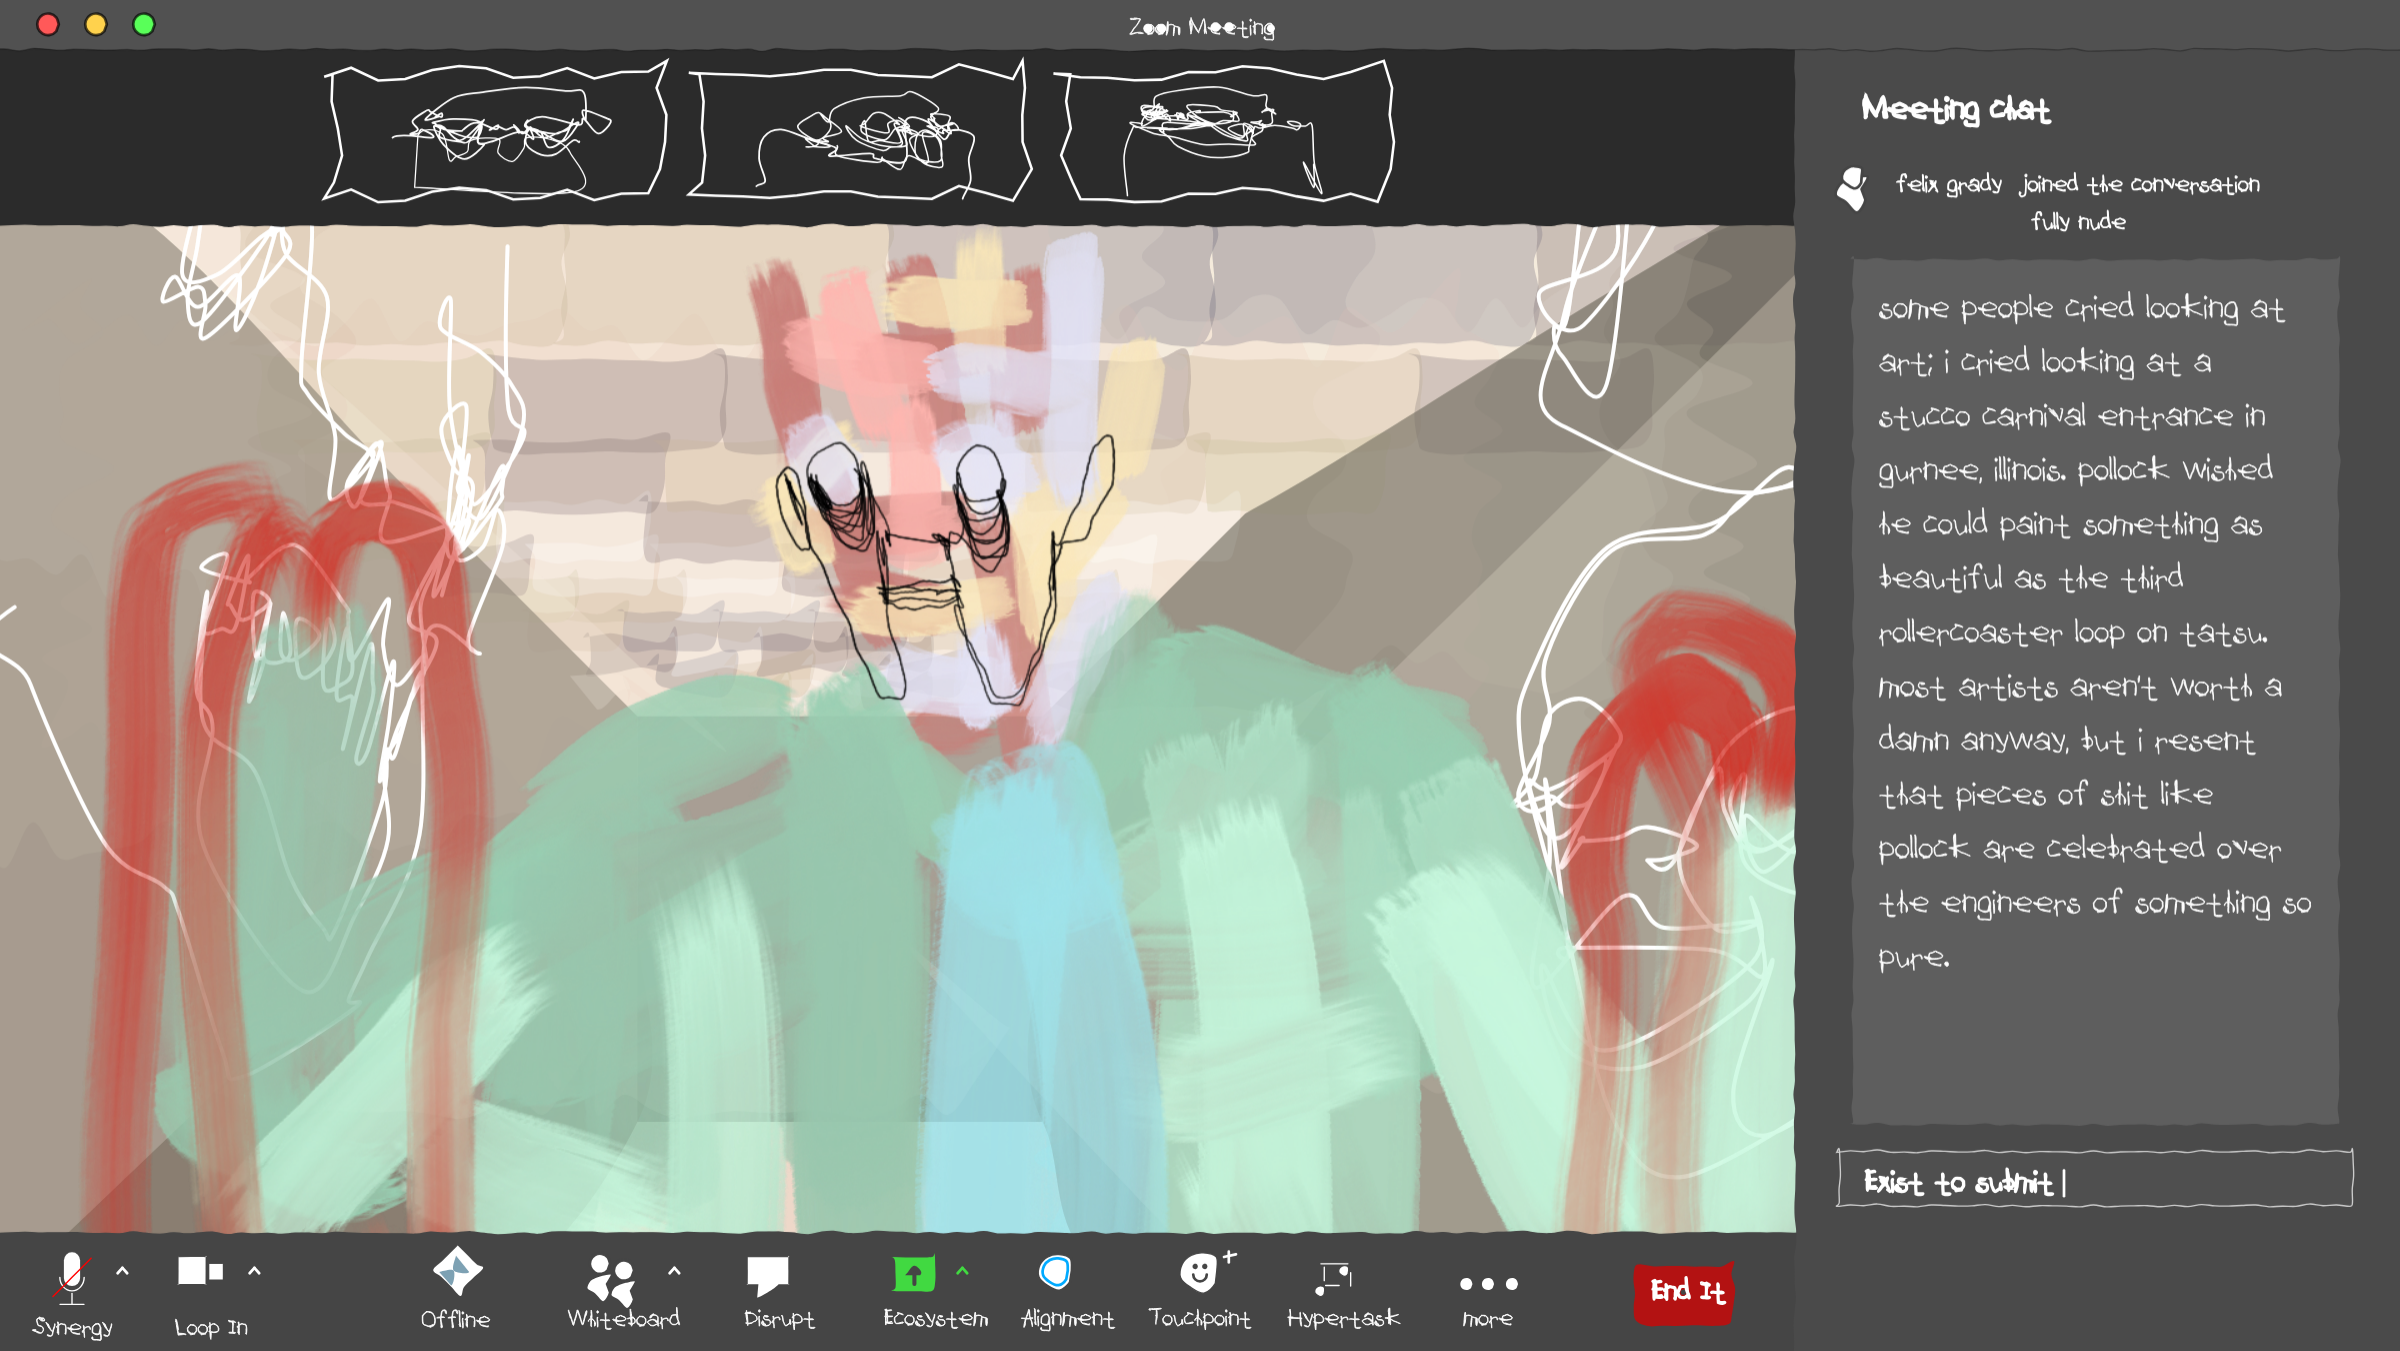The height and width of the screenshot is (1351, 2400).
Task: Click the Disrupt chat bubble icon
Action: coord(767,1276)
